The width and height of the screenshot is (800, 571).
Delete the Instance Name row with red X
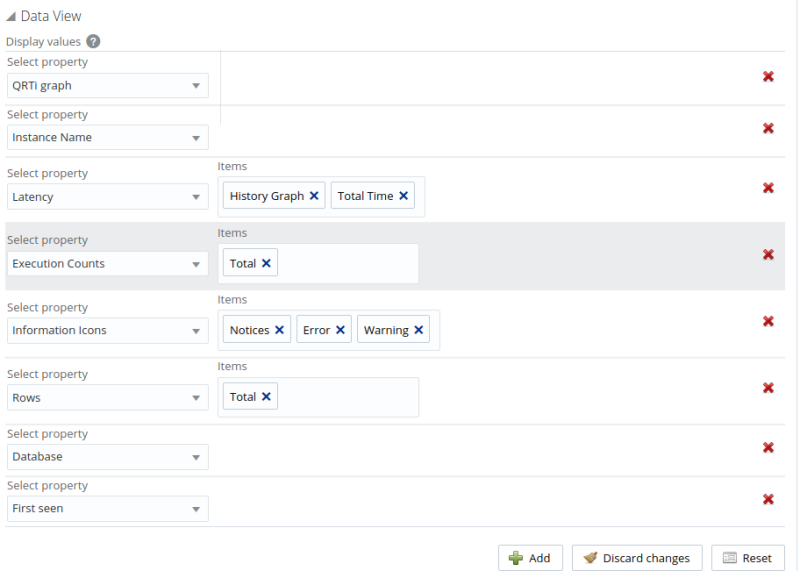coord(768,128)
